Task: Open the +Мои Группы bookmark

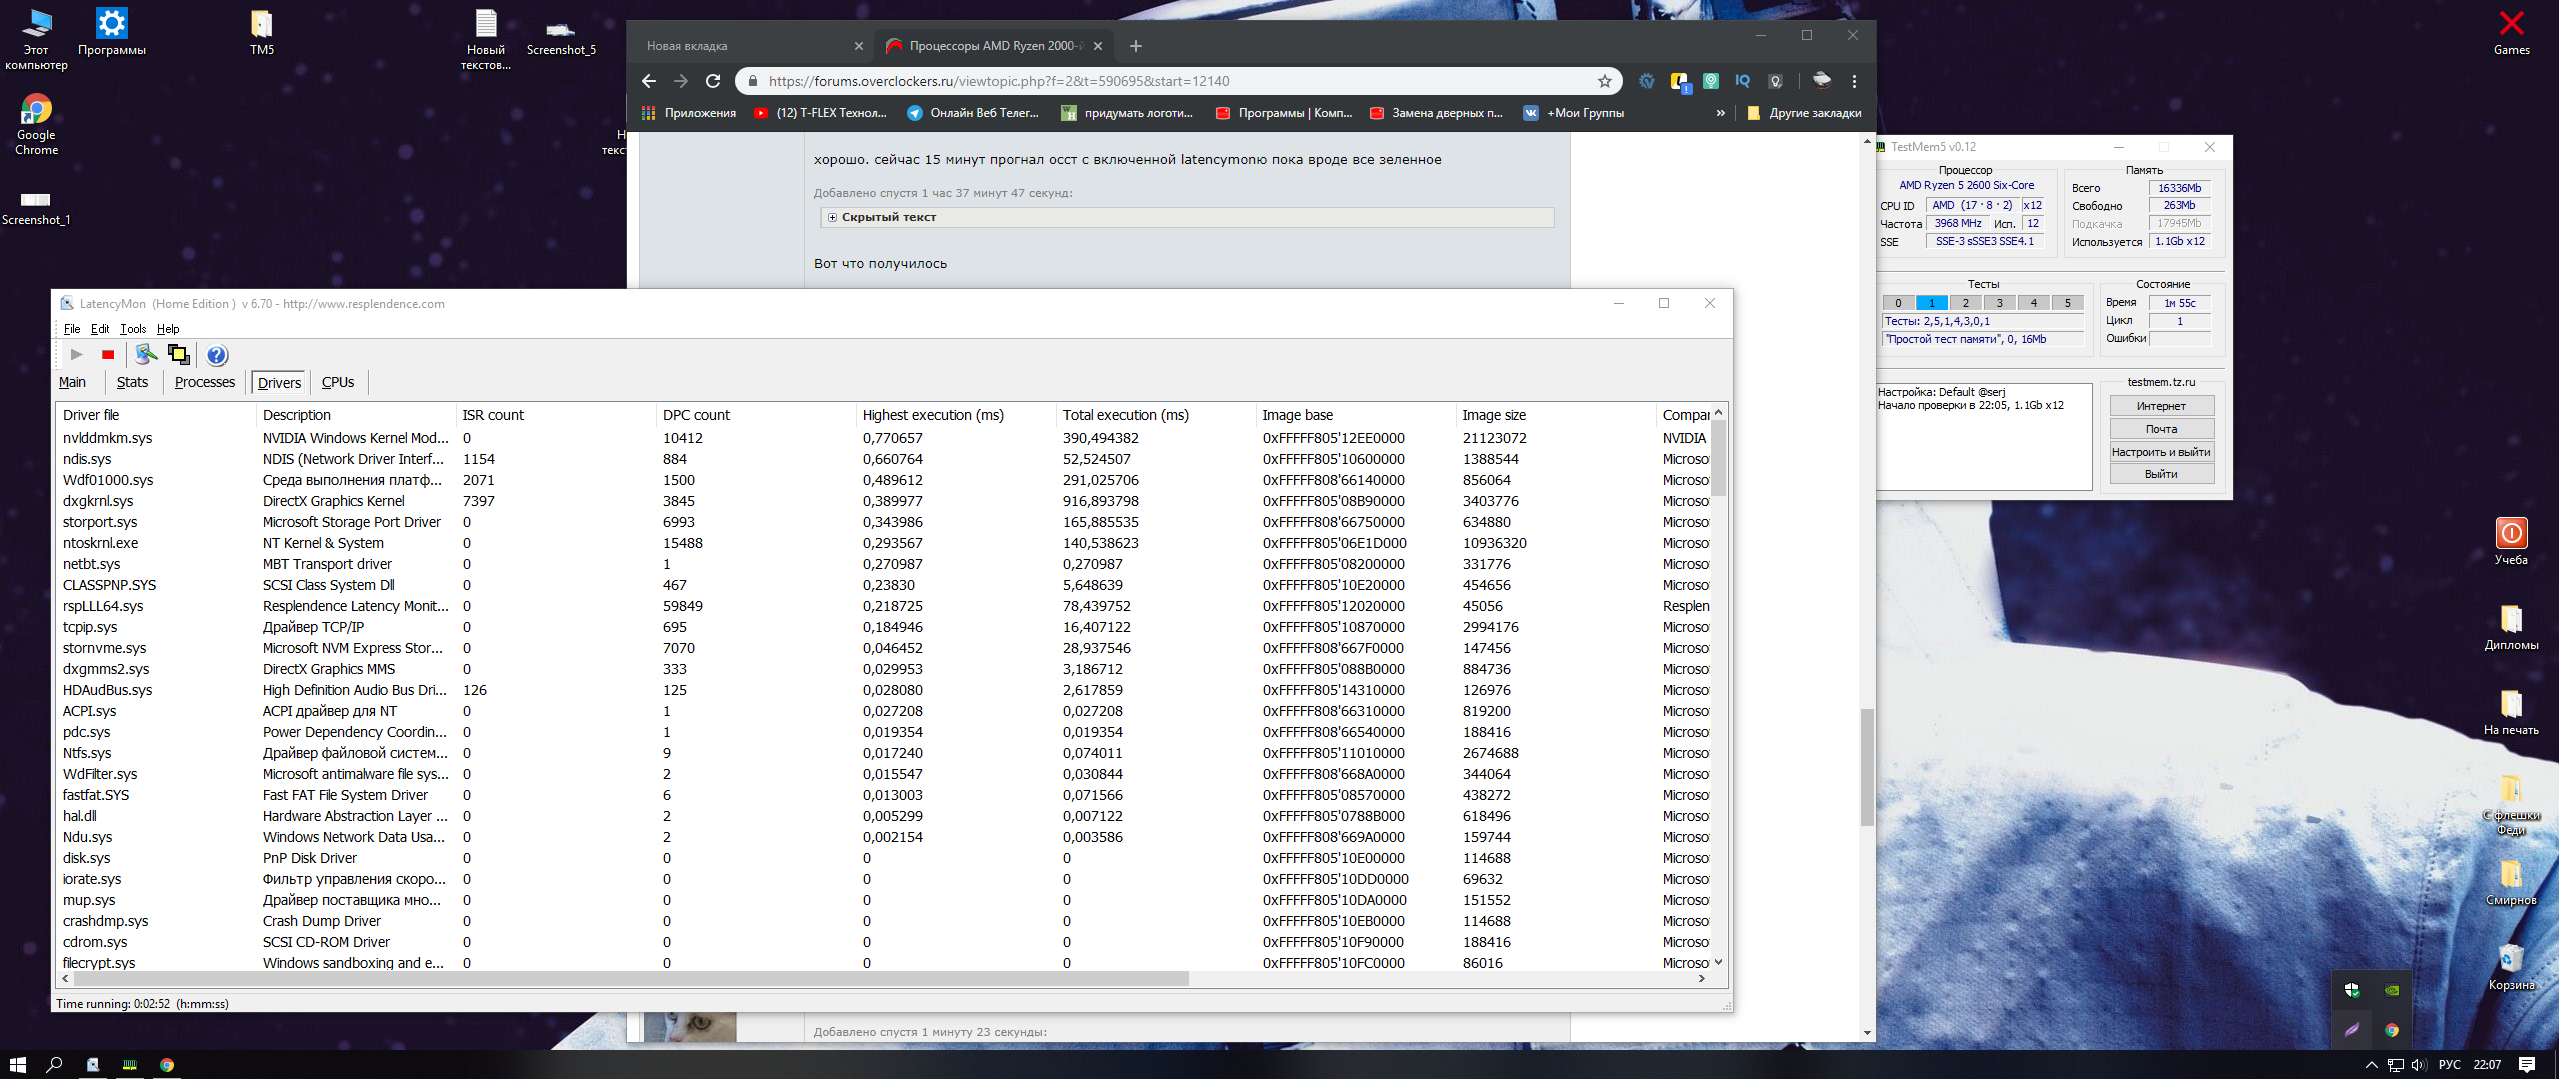Action: (x=1574, y=113)
